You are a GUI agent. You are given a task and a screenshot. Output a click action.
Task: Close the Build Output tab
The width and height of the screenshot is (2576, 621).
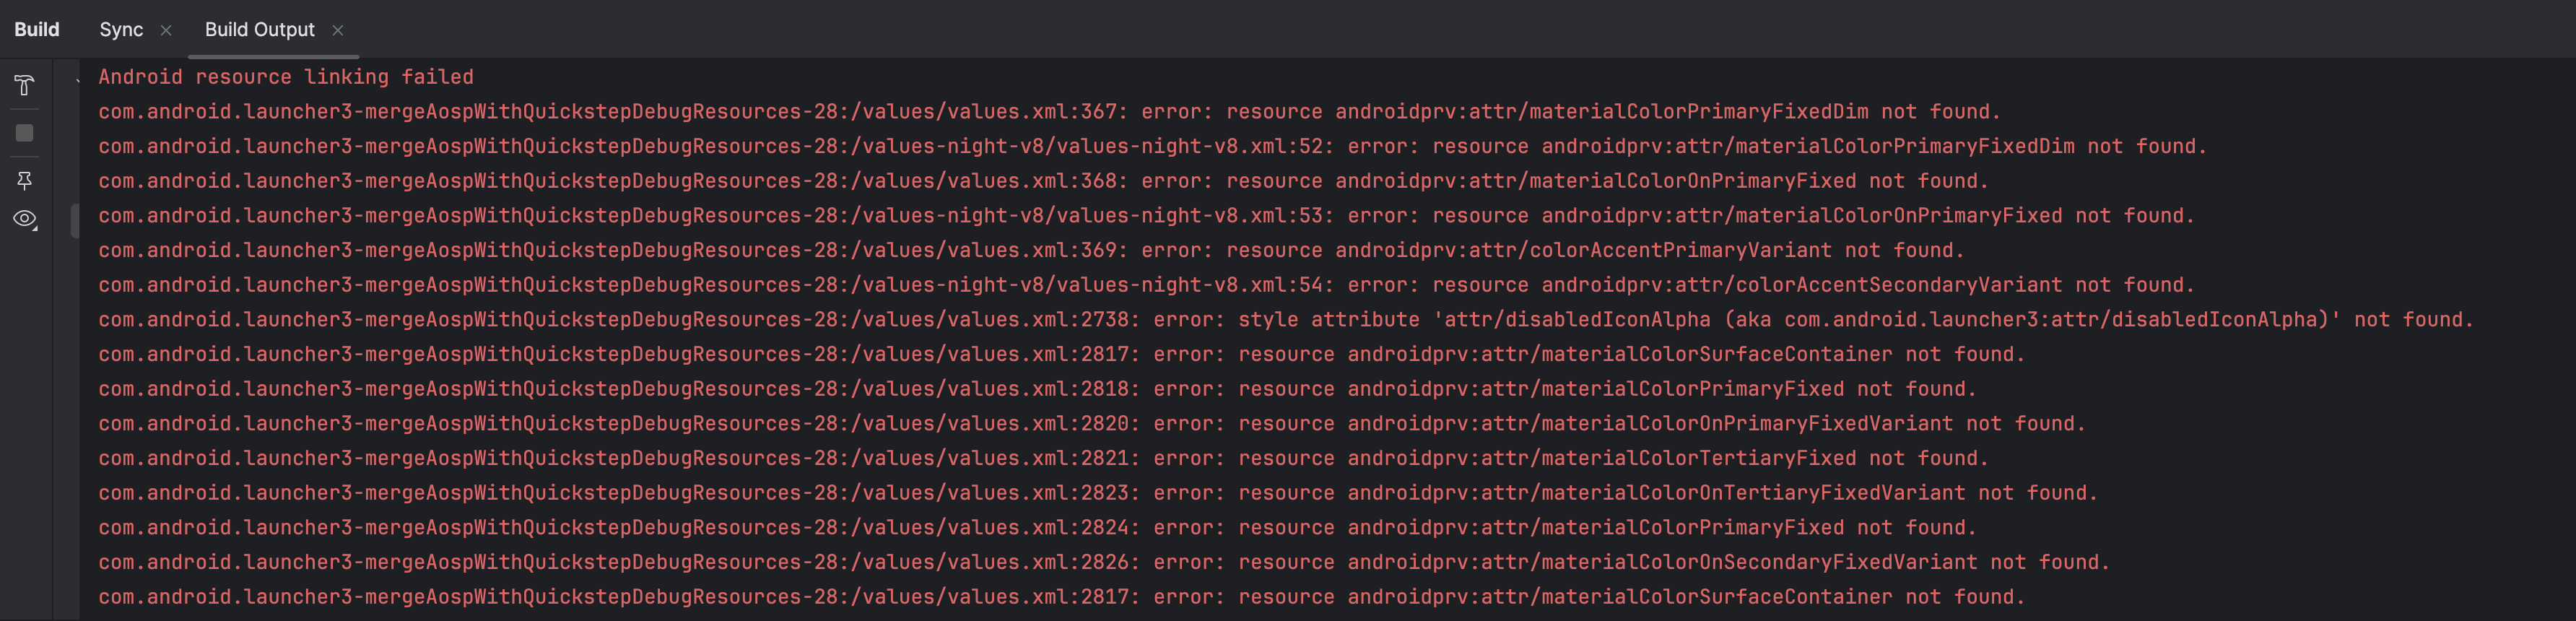[x=338, y=31]
